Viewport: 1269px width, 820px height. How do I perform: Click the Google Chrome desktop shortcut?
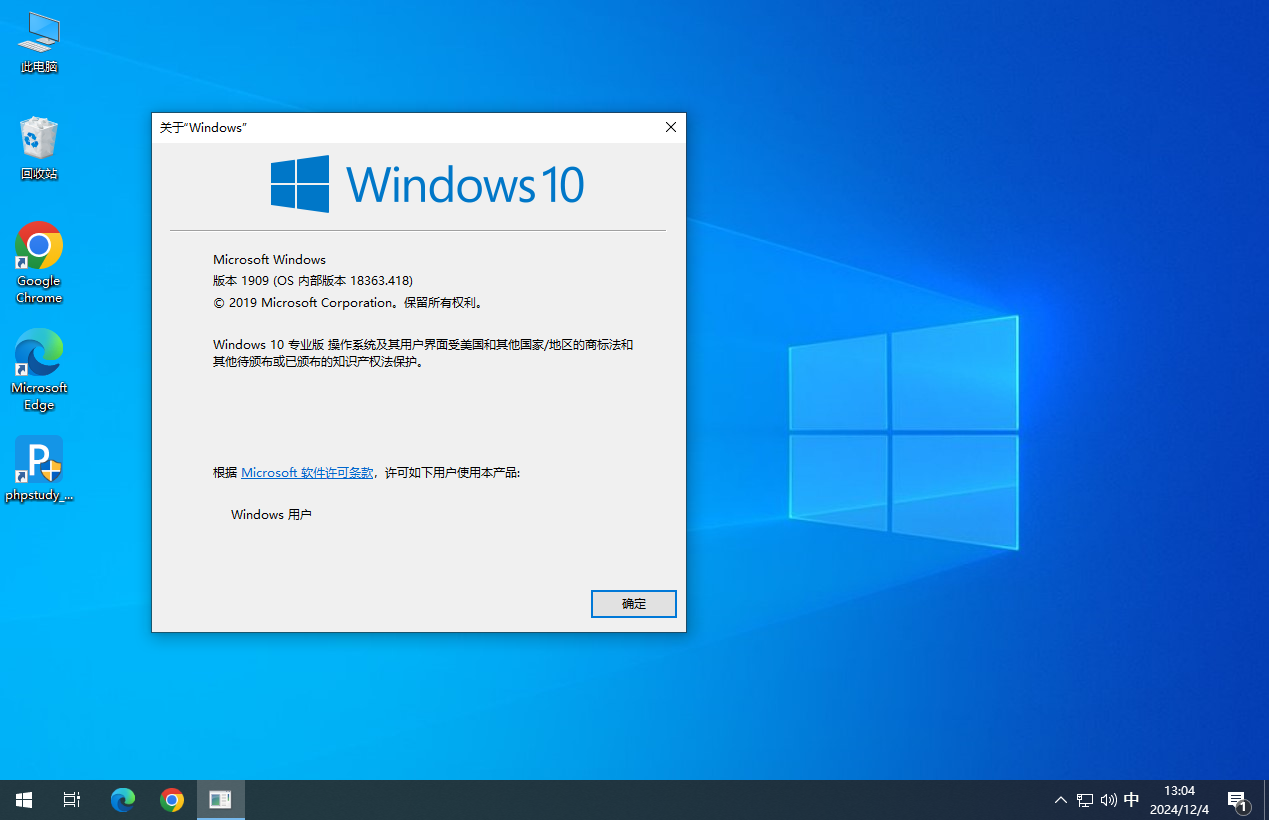(39, 262)
